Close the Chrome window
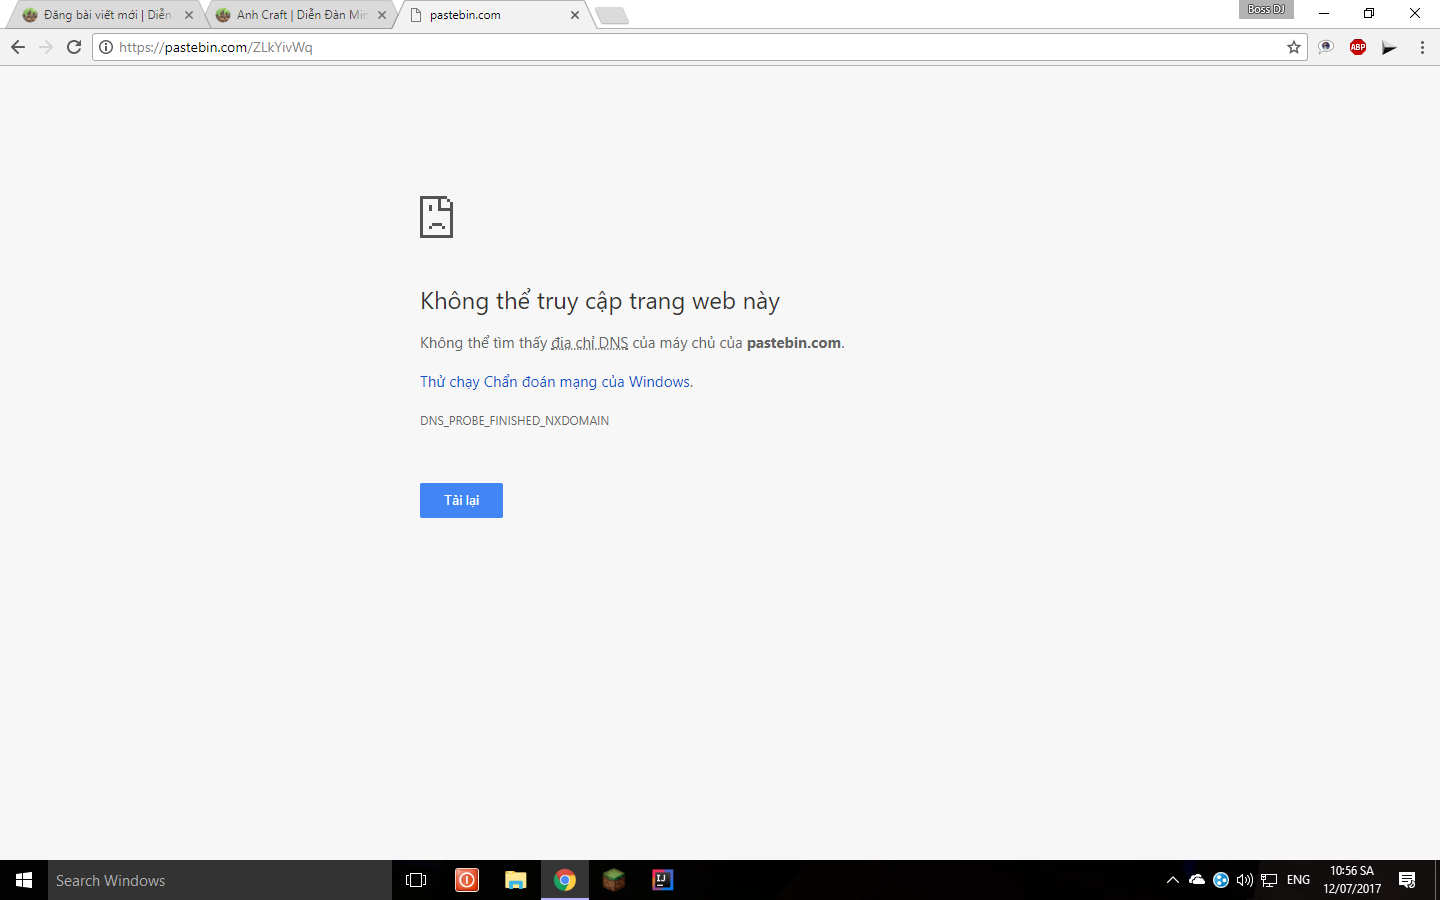The image size is (1440, 900). [1415, 13]
